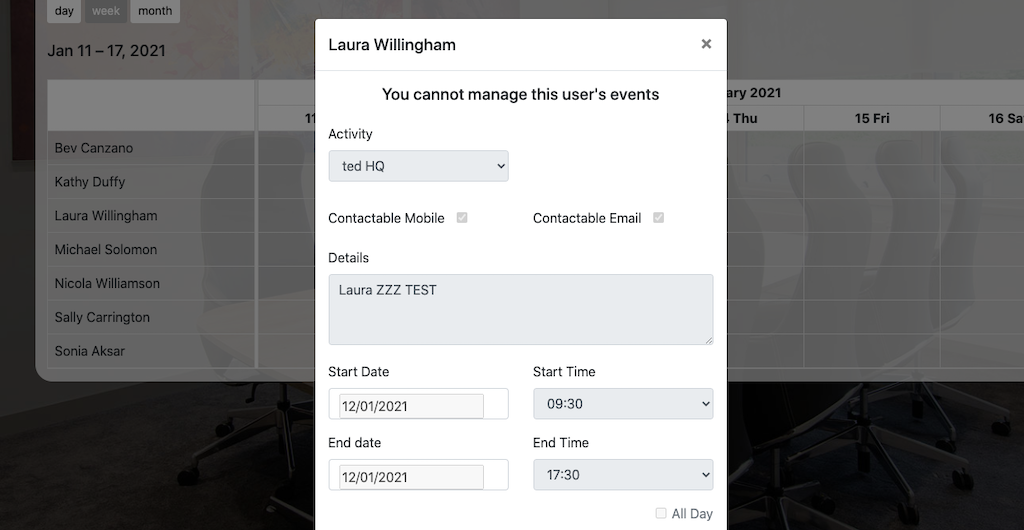Open the Activity dropdown

pyautogui.click(x=418, y=166)
